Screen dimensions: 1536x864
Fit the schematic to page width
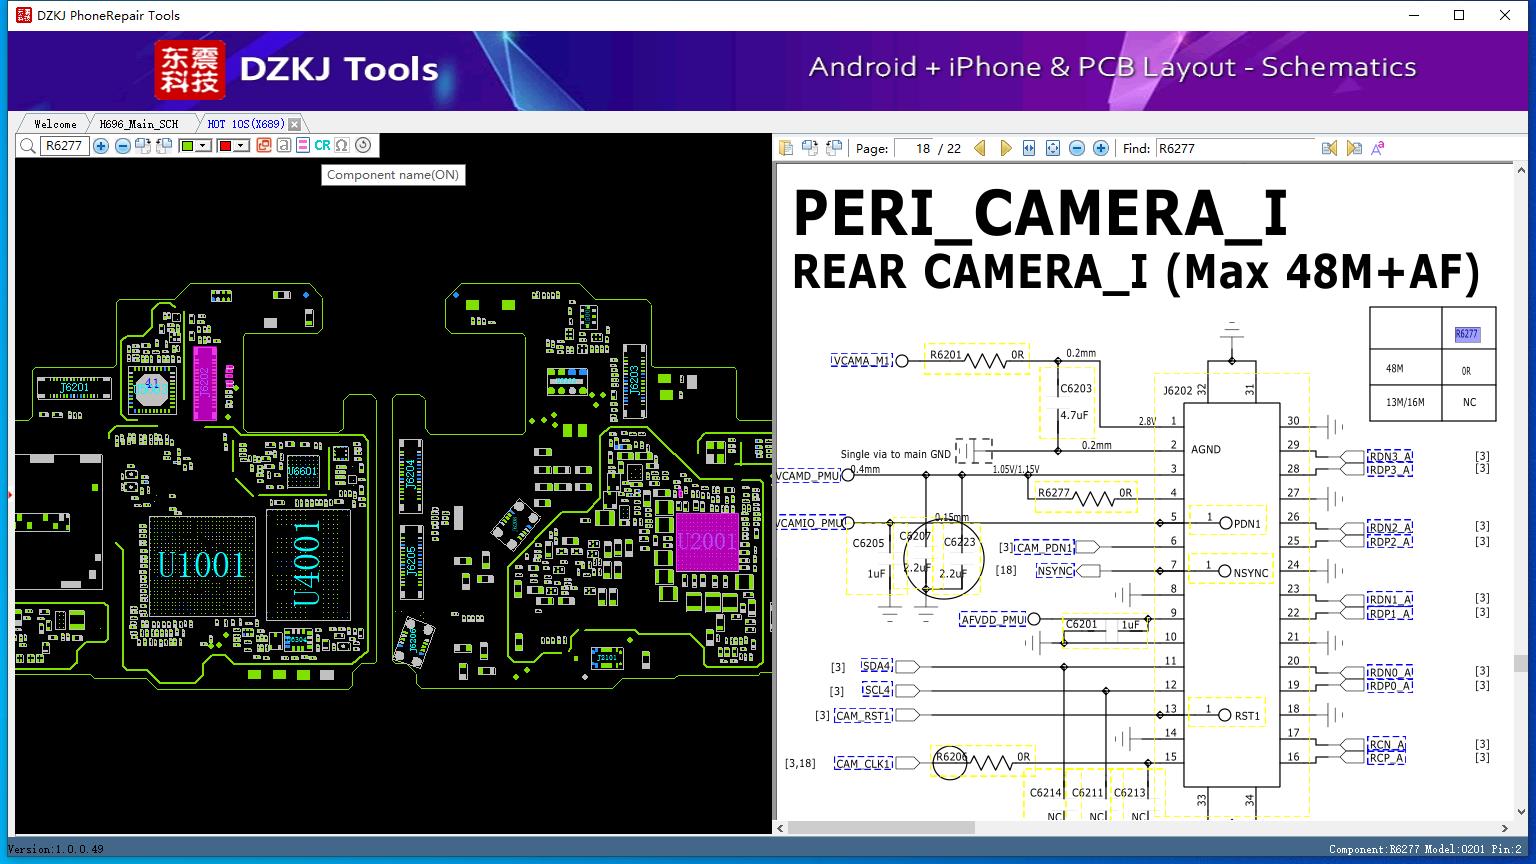pyautogui.click(x=1029, y=148)
